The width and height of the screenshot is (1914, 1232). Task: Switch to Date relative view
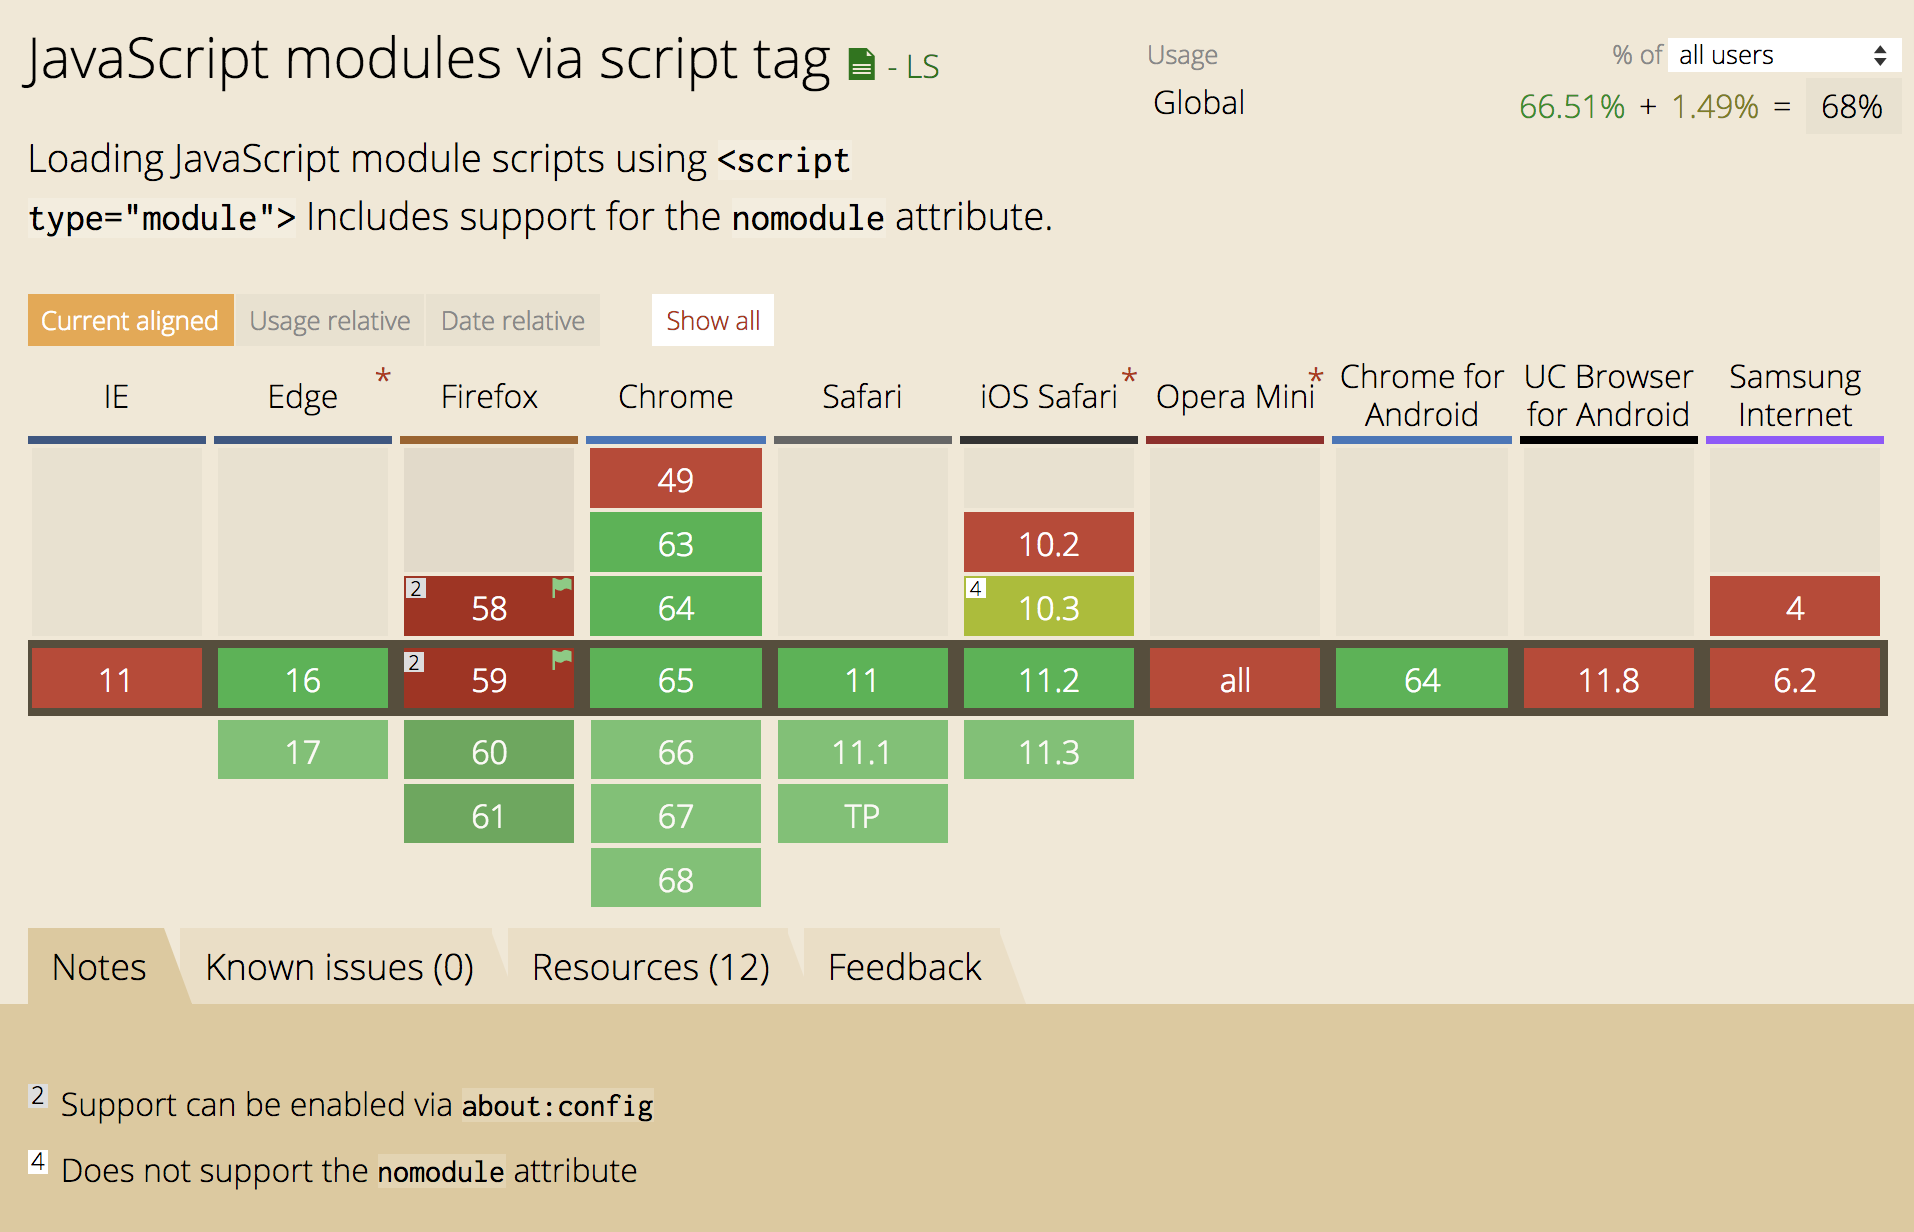click(513, 320)
